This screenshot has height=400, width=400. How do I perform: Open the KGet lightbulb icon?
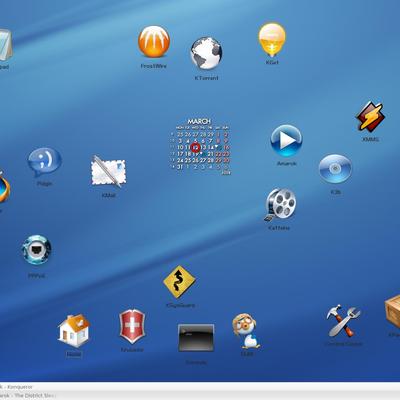[x=272, y=39]
